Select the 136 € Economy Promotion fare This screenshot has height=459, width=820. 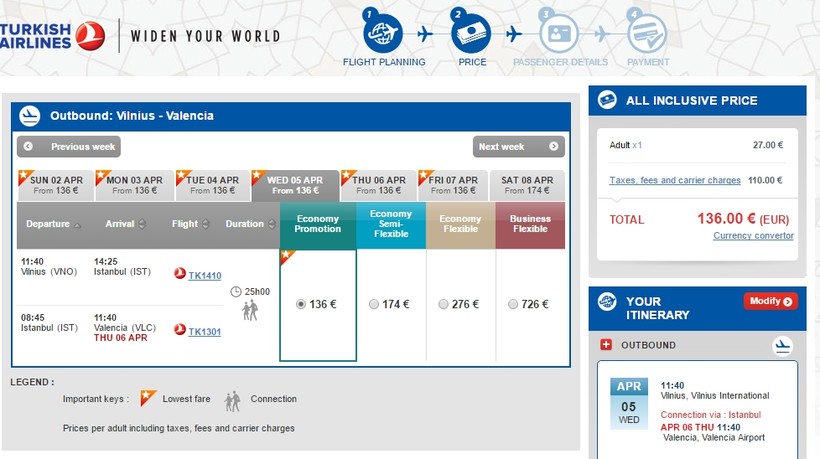[x=302, y=304]
